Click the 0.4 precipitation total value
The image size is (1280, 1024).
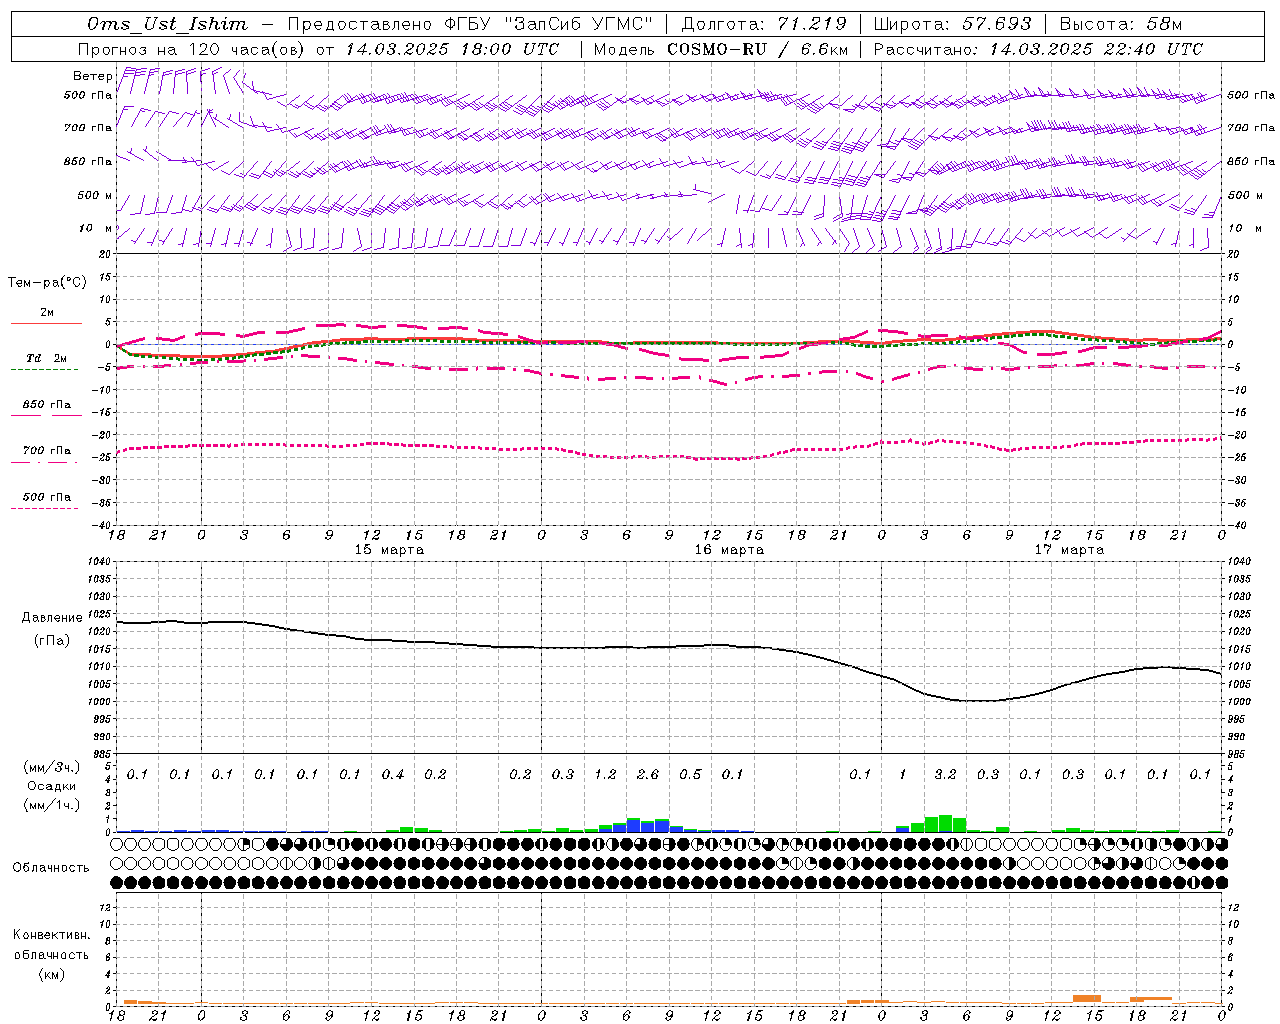pyautogui.click(x=393, y=775)
